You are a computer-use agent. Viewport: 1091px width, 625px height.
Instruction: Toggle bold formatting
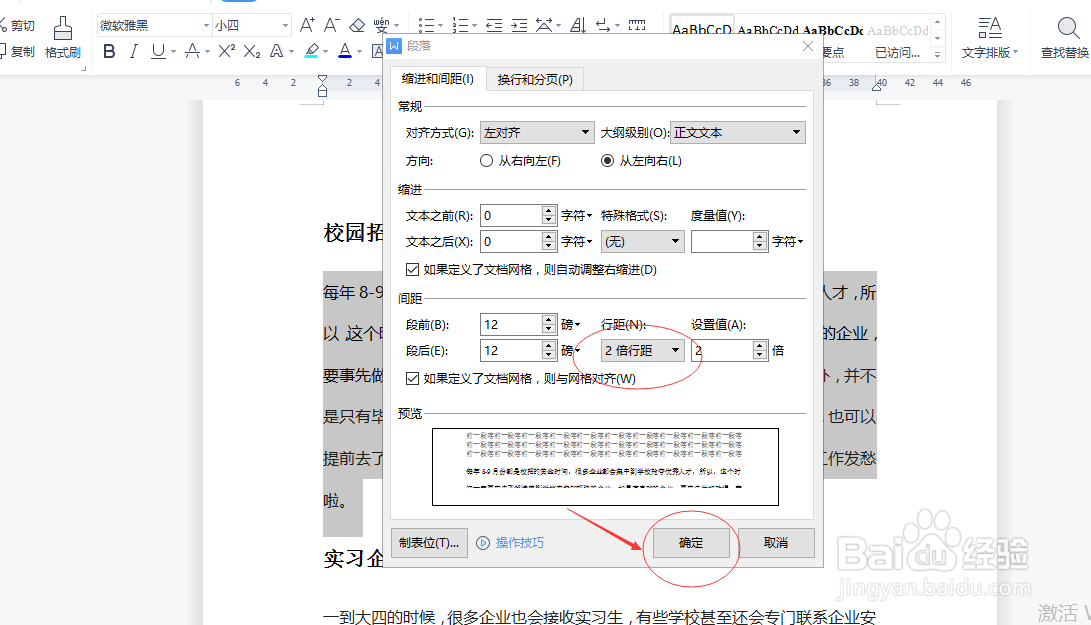coord(109,51)
